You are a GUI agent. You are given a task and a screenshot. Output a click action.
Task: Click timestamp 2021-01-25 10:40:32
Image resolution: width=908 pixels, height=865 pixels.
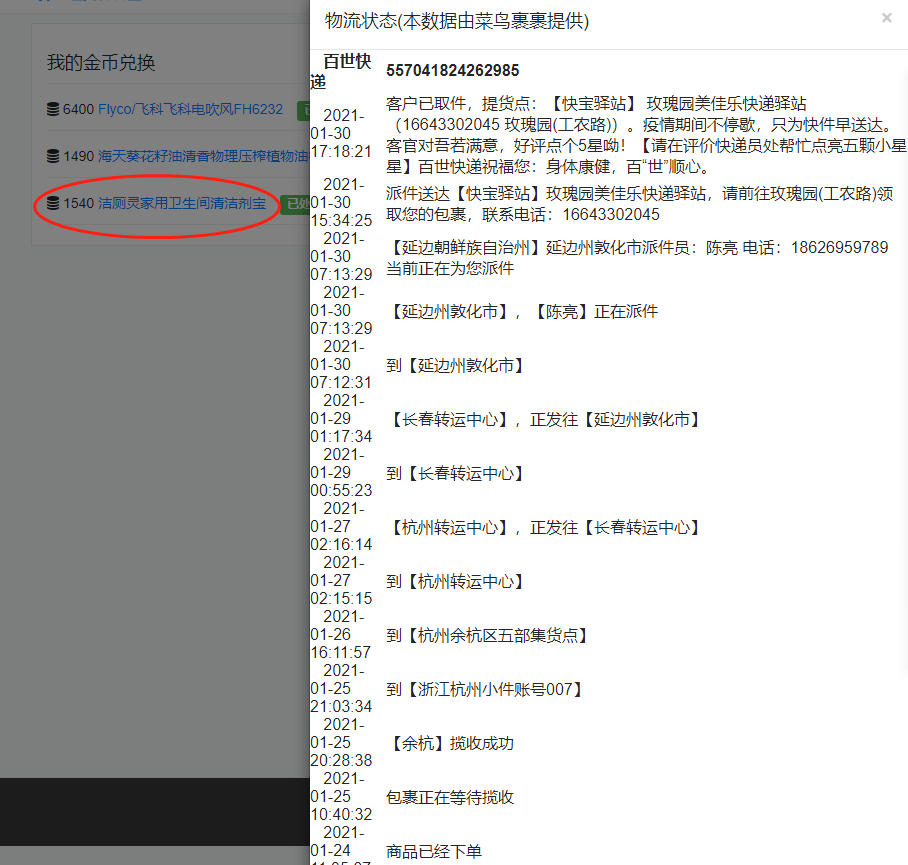pos(341,796)
